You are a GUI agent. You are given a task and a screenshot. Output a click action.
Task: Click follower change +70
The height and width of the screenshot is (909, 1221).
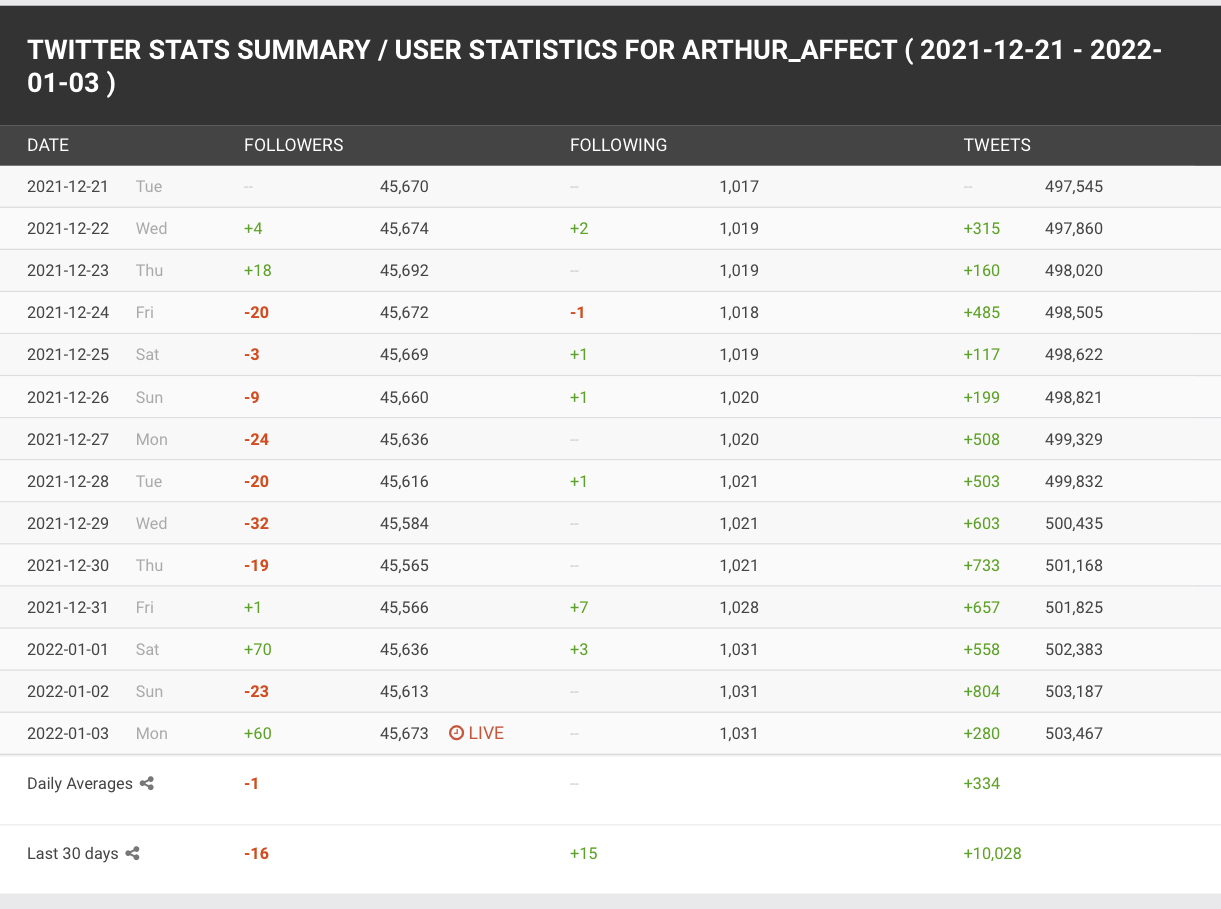click(258, 649)
